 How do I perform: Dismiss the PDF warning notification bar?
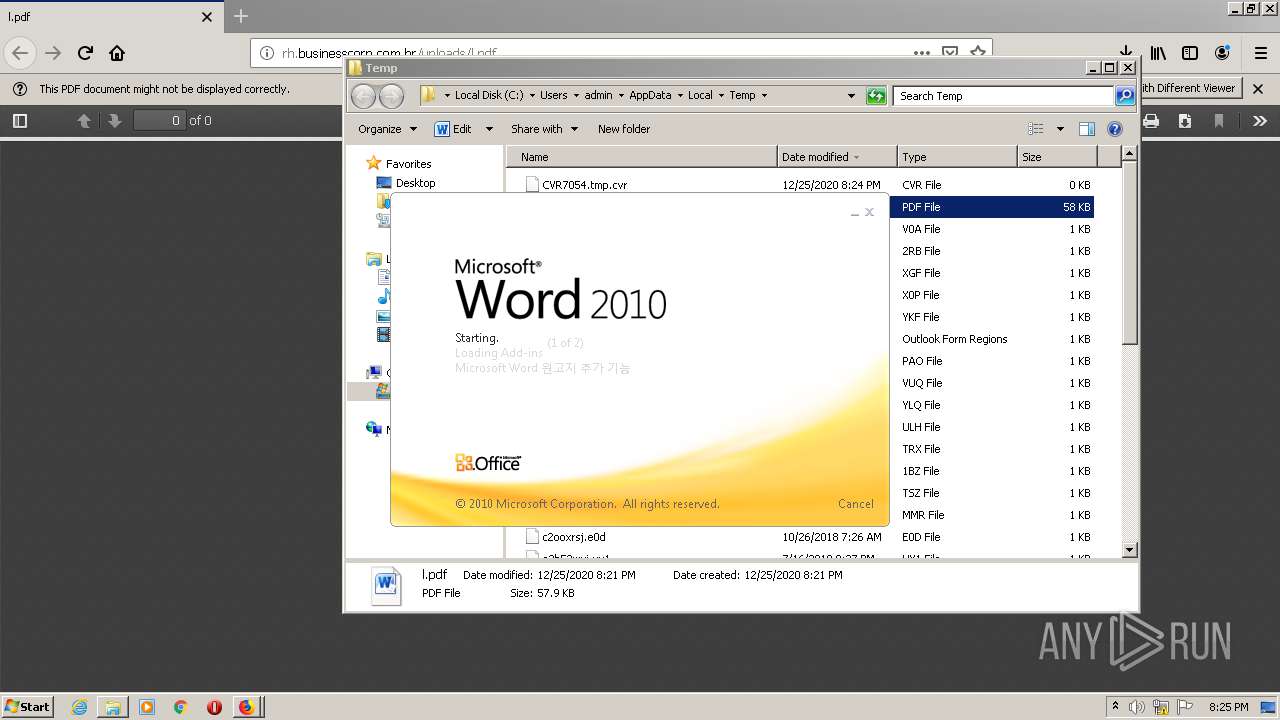point(1258,89)
